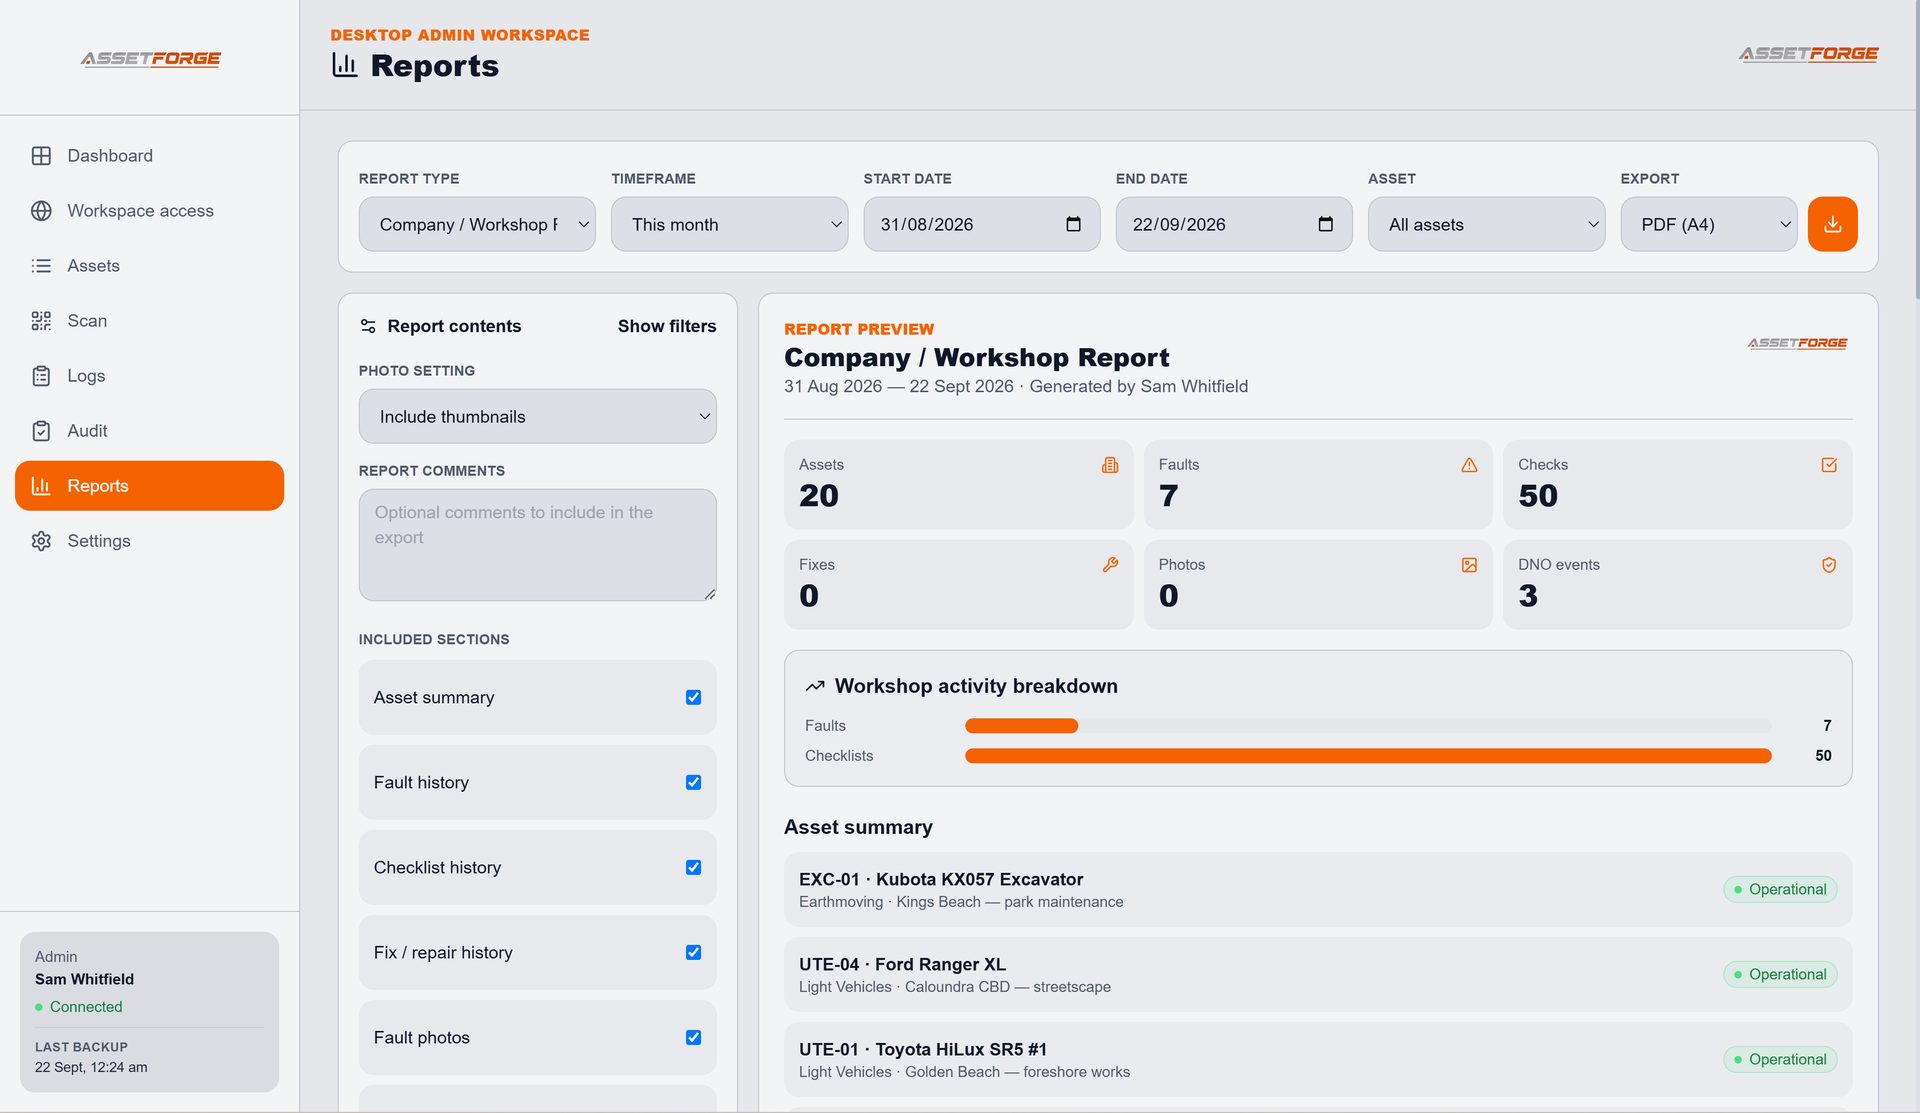Viewport: 1920px width, 1113px height.
Task: Open the Include thumbnails photo setting dropdown
Action: 537,416
